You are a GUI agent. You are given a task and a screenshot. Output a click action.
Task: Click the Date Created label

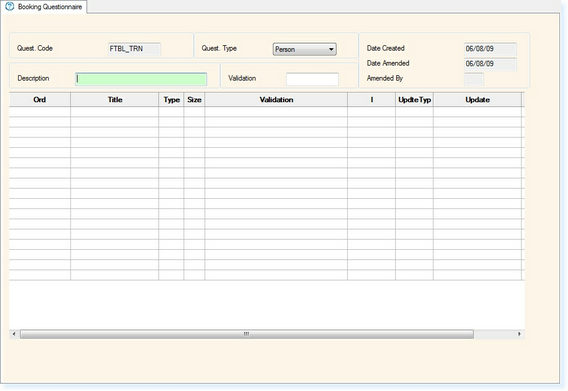coord(385,48)
